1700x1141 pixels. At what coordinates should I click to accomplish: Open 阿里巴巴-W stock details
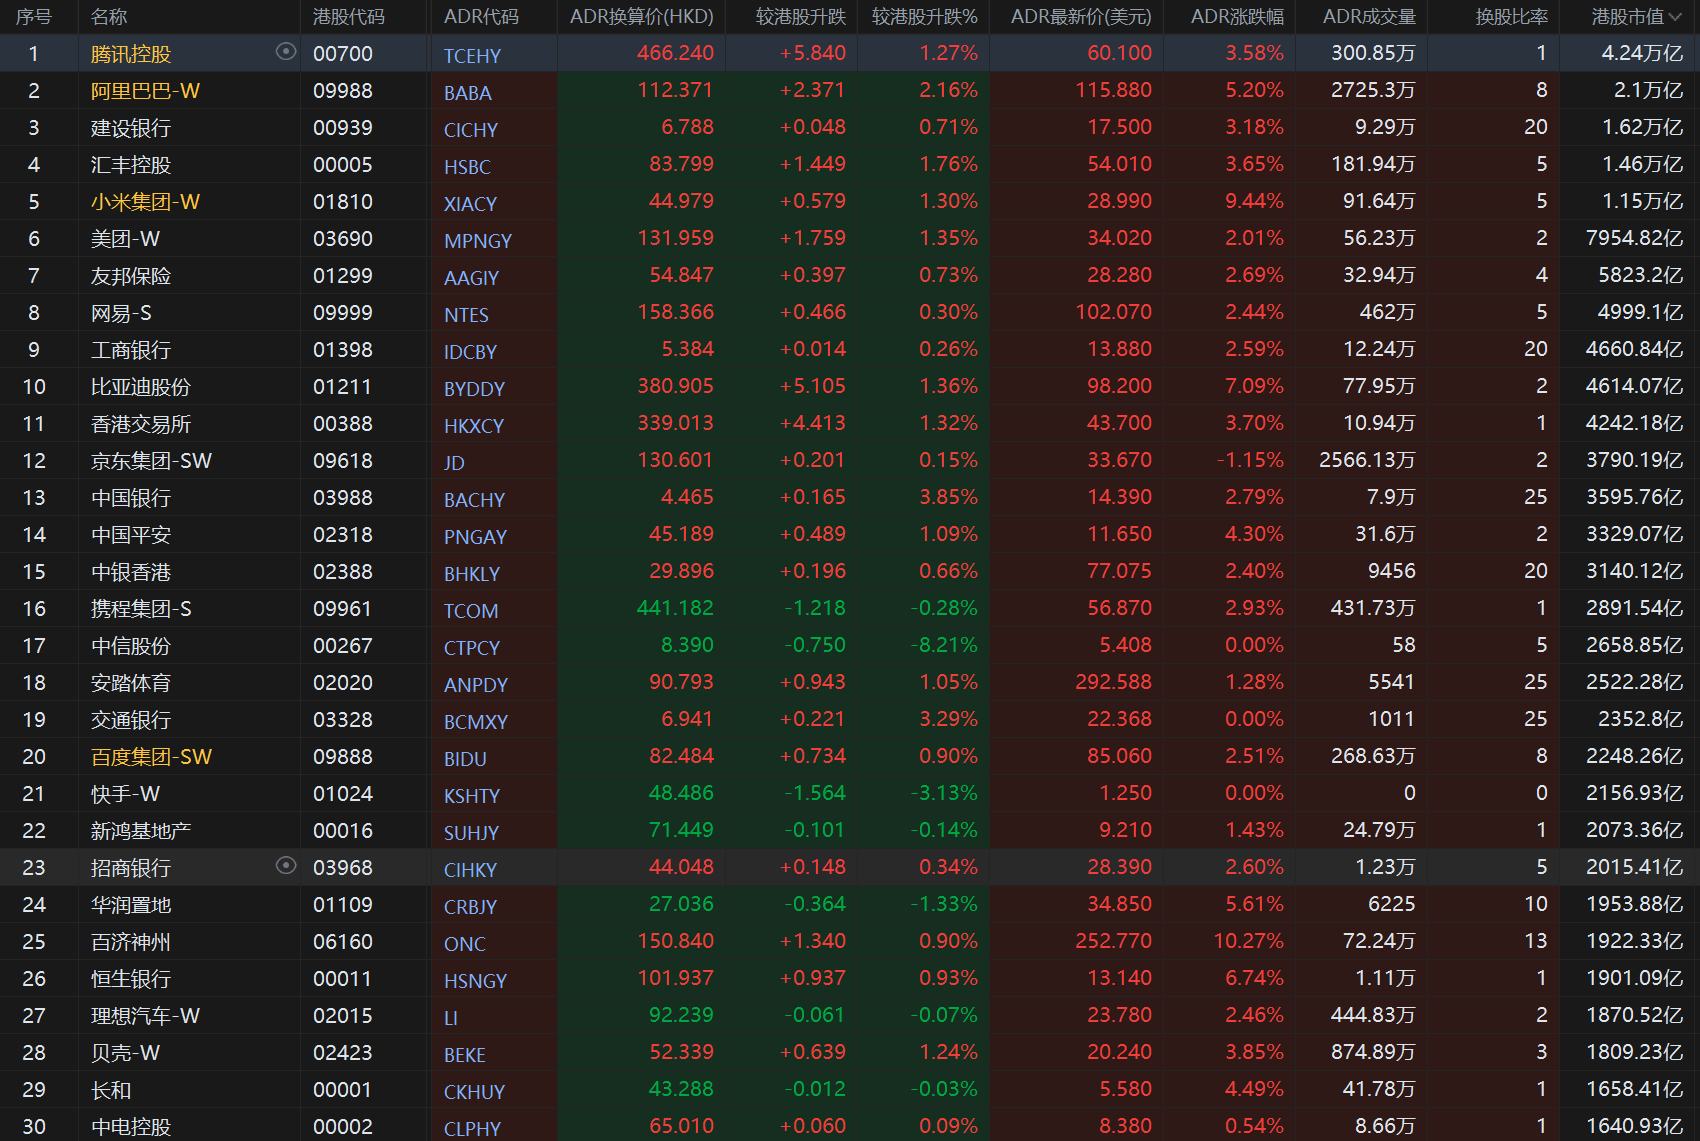[145, 91]
